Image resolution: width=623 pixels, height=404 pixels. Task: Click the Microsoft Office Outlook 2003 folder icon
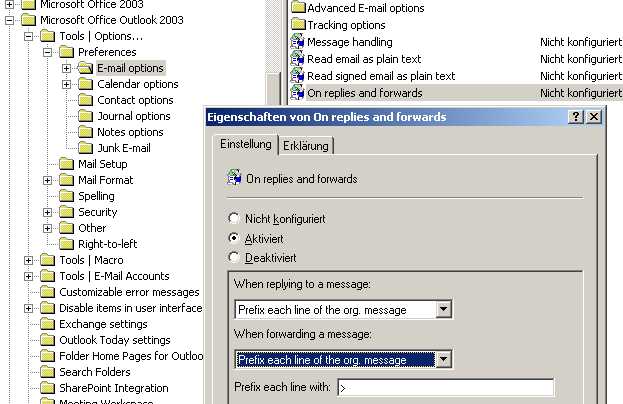[28, 20]
